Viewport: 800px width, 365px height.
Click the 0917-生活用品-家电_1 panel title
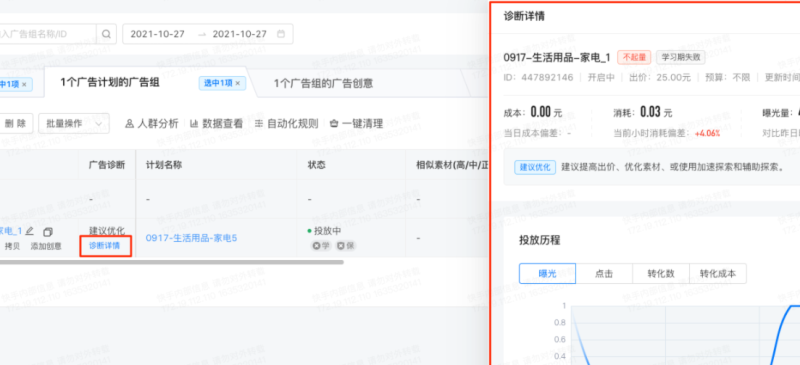[557, 57]
